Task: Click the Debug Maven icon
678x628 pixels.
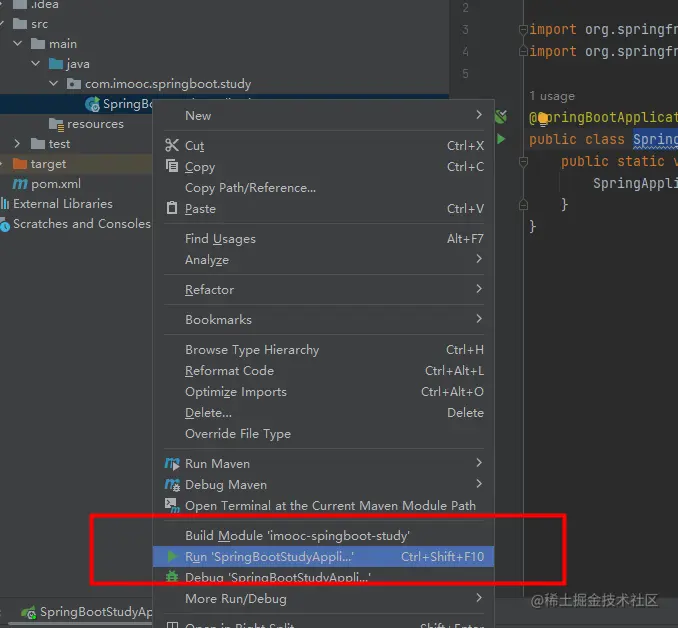Action: tap(172, 485)
